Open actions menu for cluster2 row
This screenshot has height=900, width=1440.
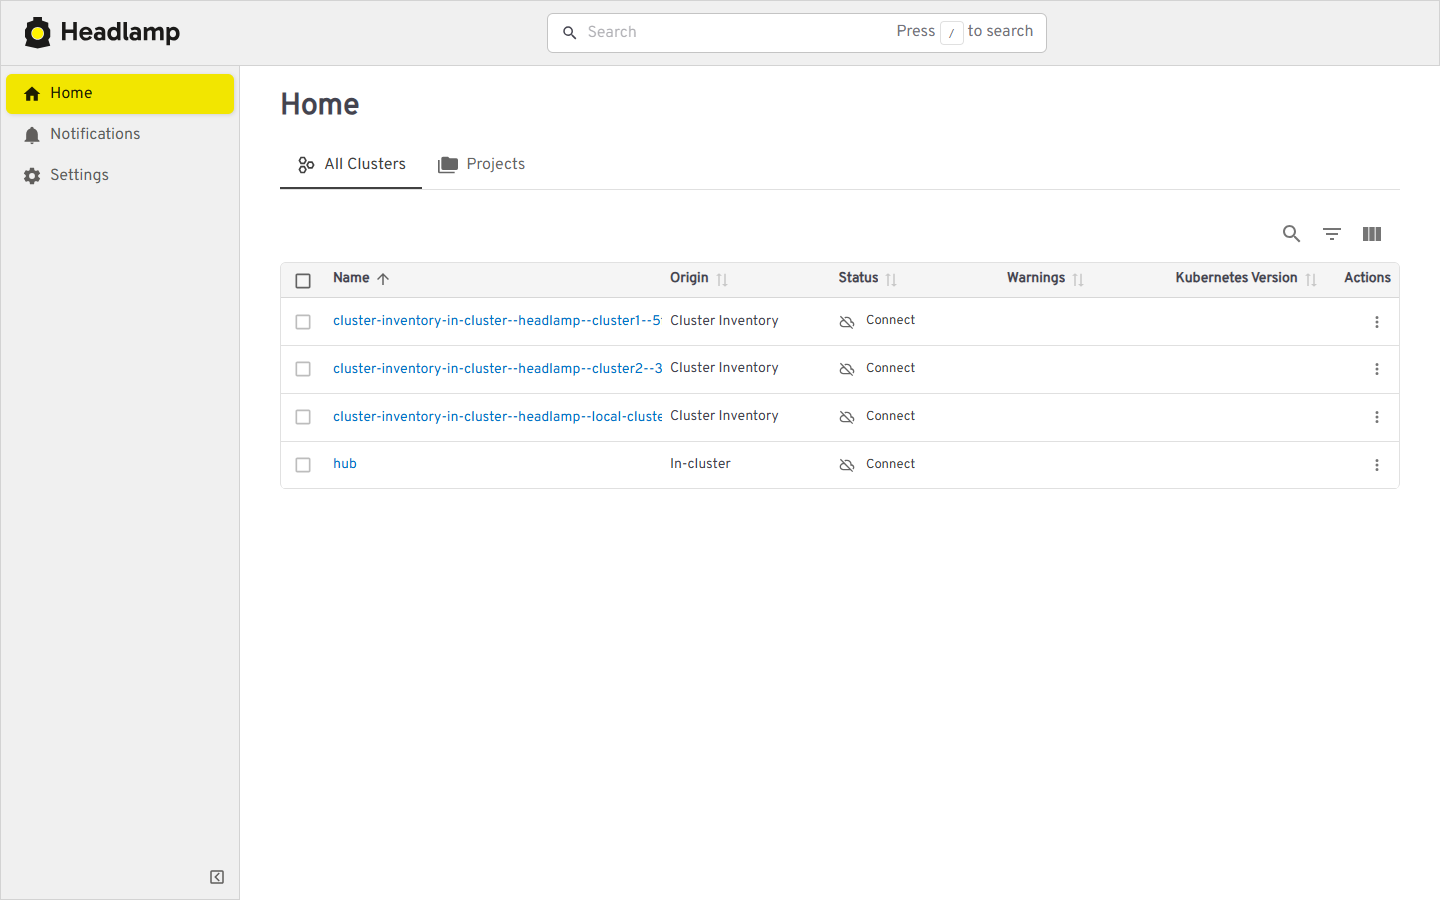coord(1377,369)
